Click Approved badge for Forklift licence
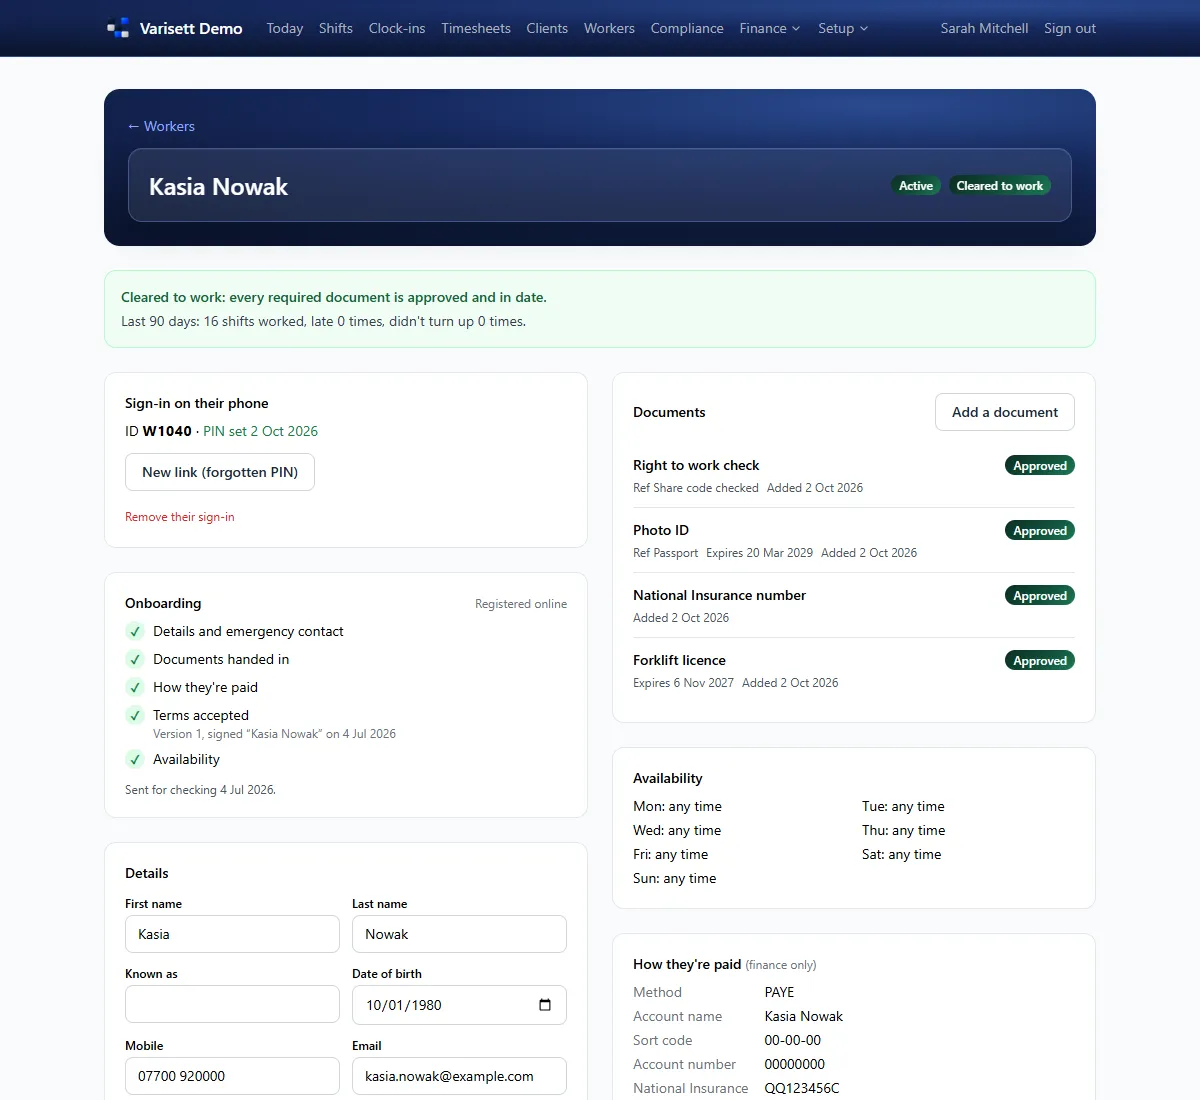 click(1040, 661)
